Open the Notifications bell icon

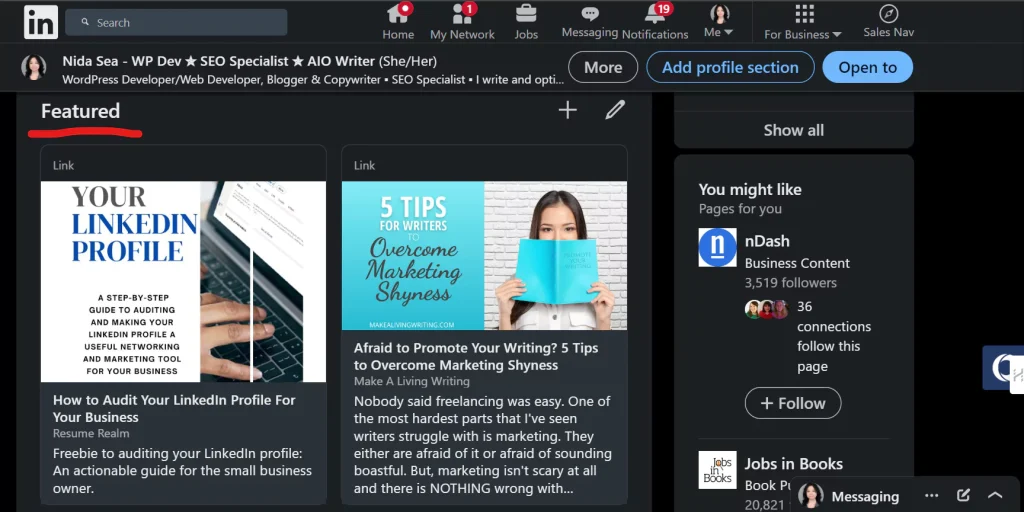654,13
